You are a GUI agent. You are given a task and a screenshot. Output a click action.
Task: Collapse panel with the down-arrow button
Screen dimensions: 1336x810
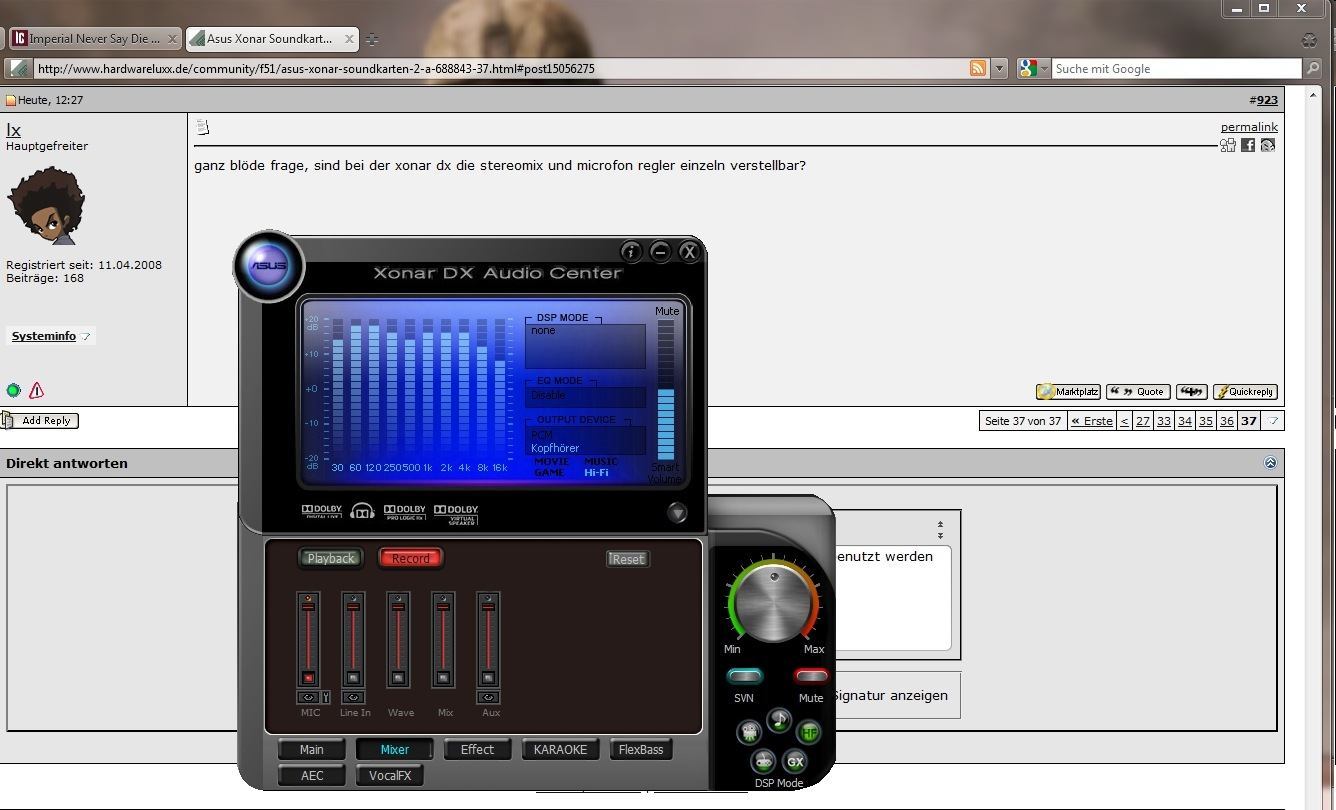click(677, 513)
